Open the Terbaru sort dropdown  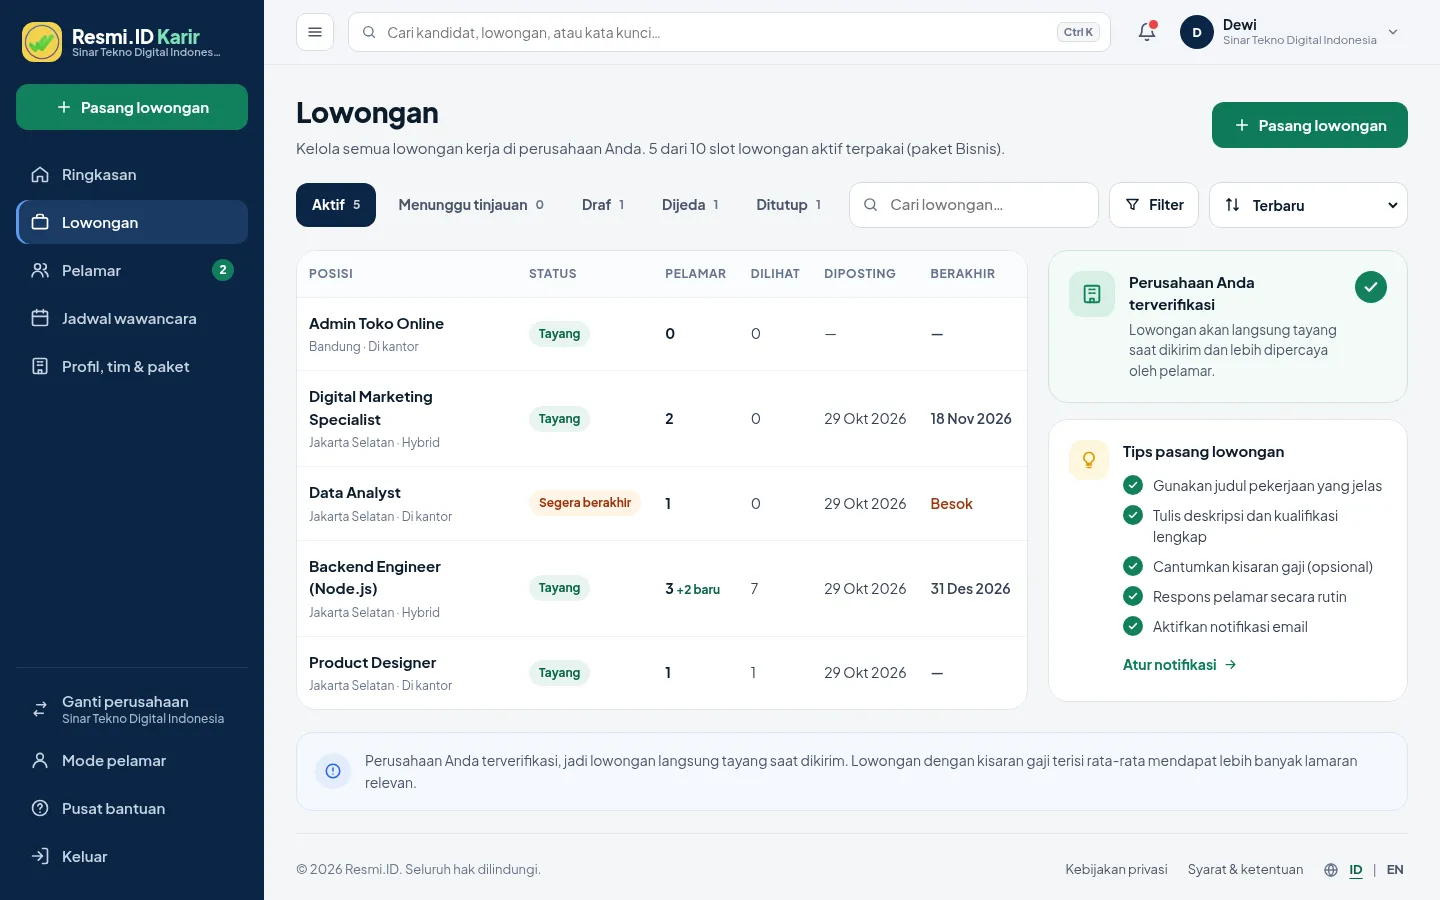(1308, 205)
